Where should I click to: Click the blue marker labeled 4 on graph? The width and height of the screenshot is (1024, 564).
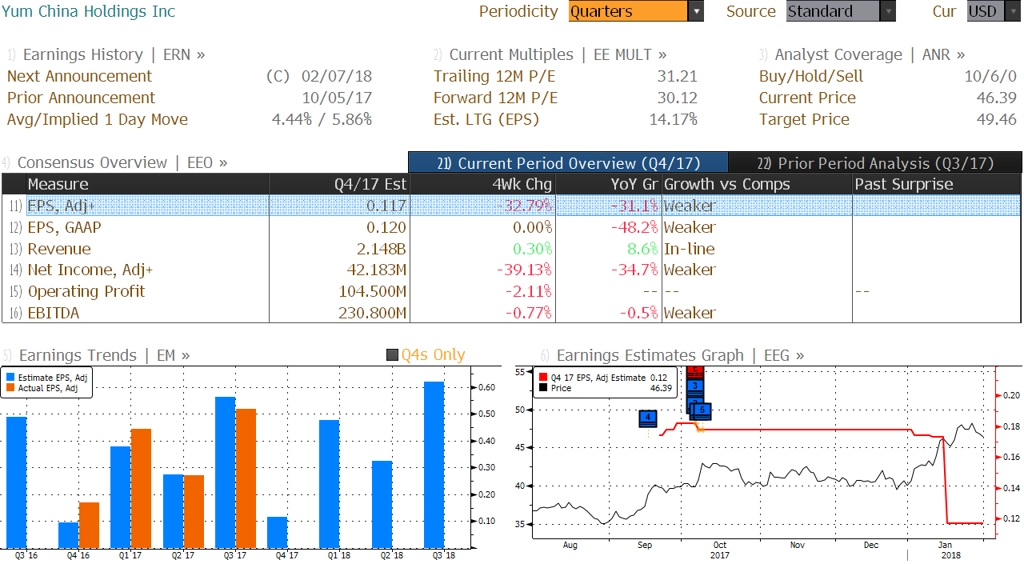(648, 417)
